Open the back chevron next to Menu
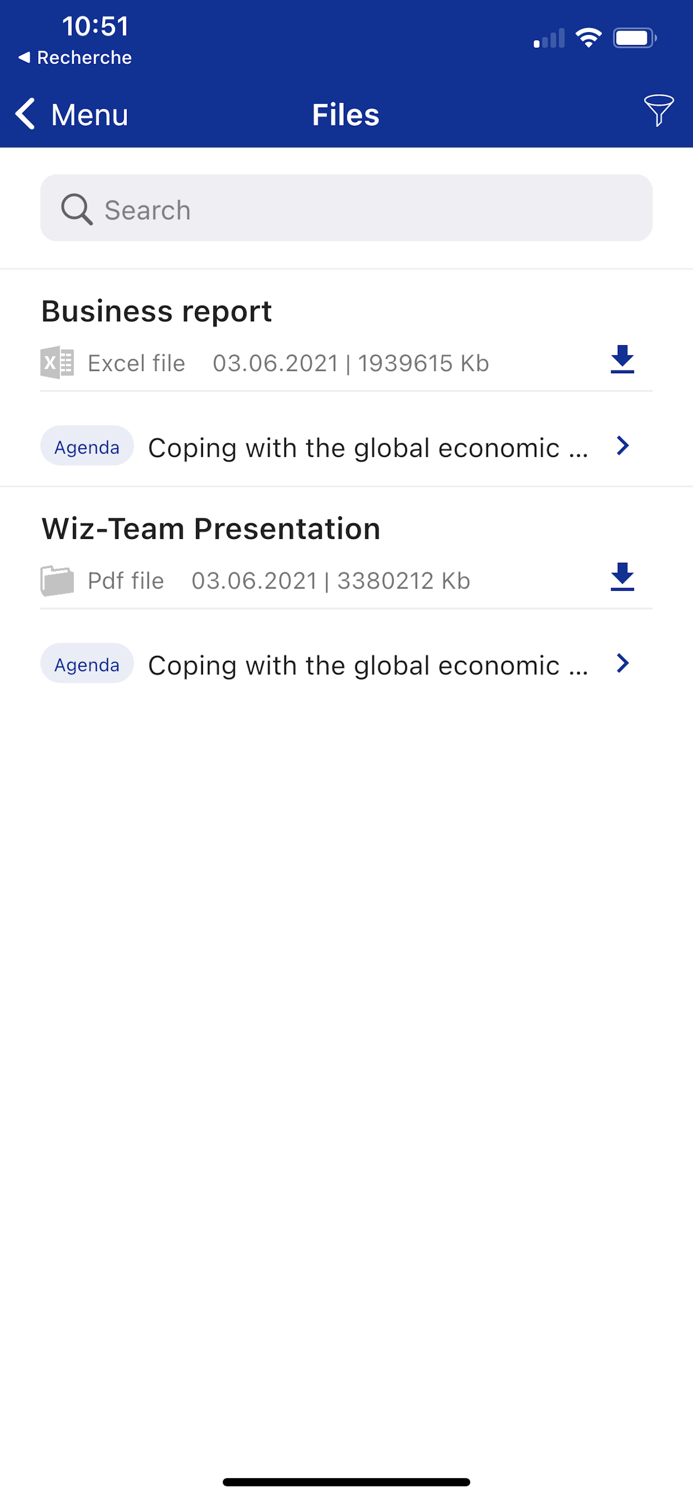This screenshot has height=1500, width=693. [24, 113]
